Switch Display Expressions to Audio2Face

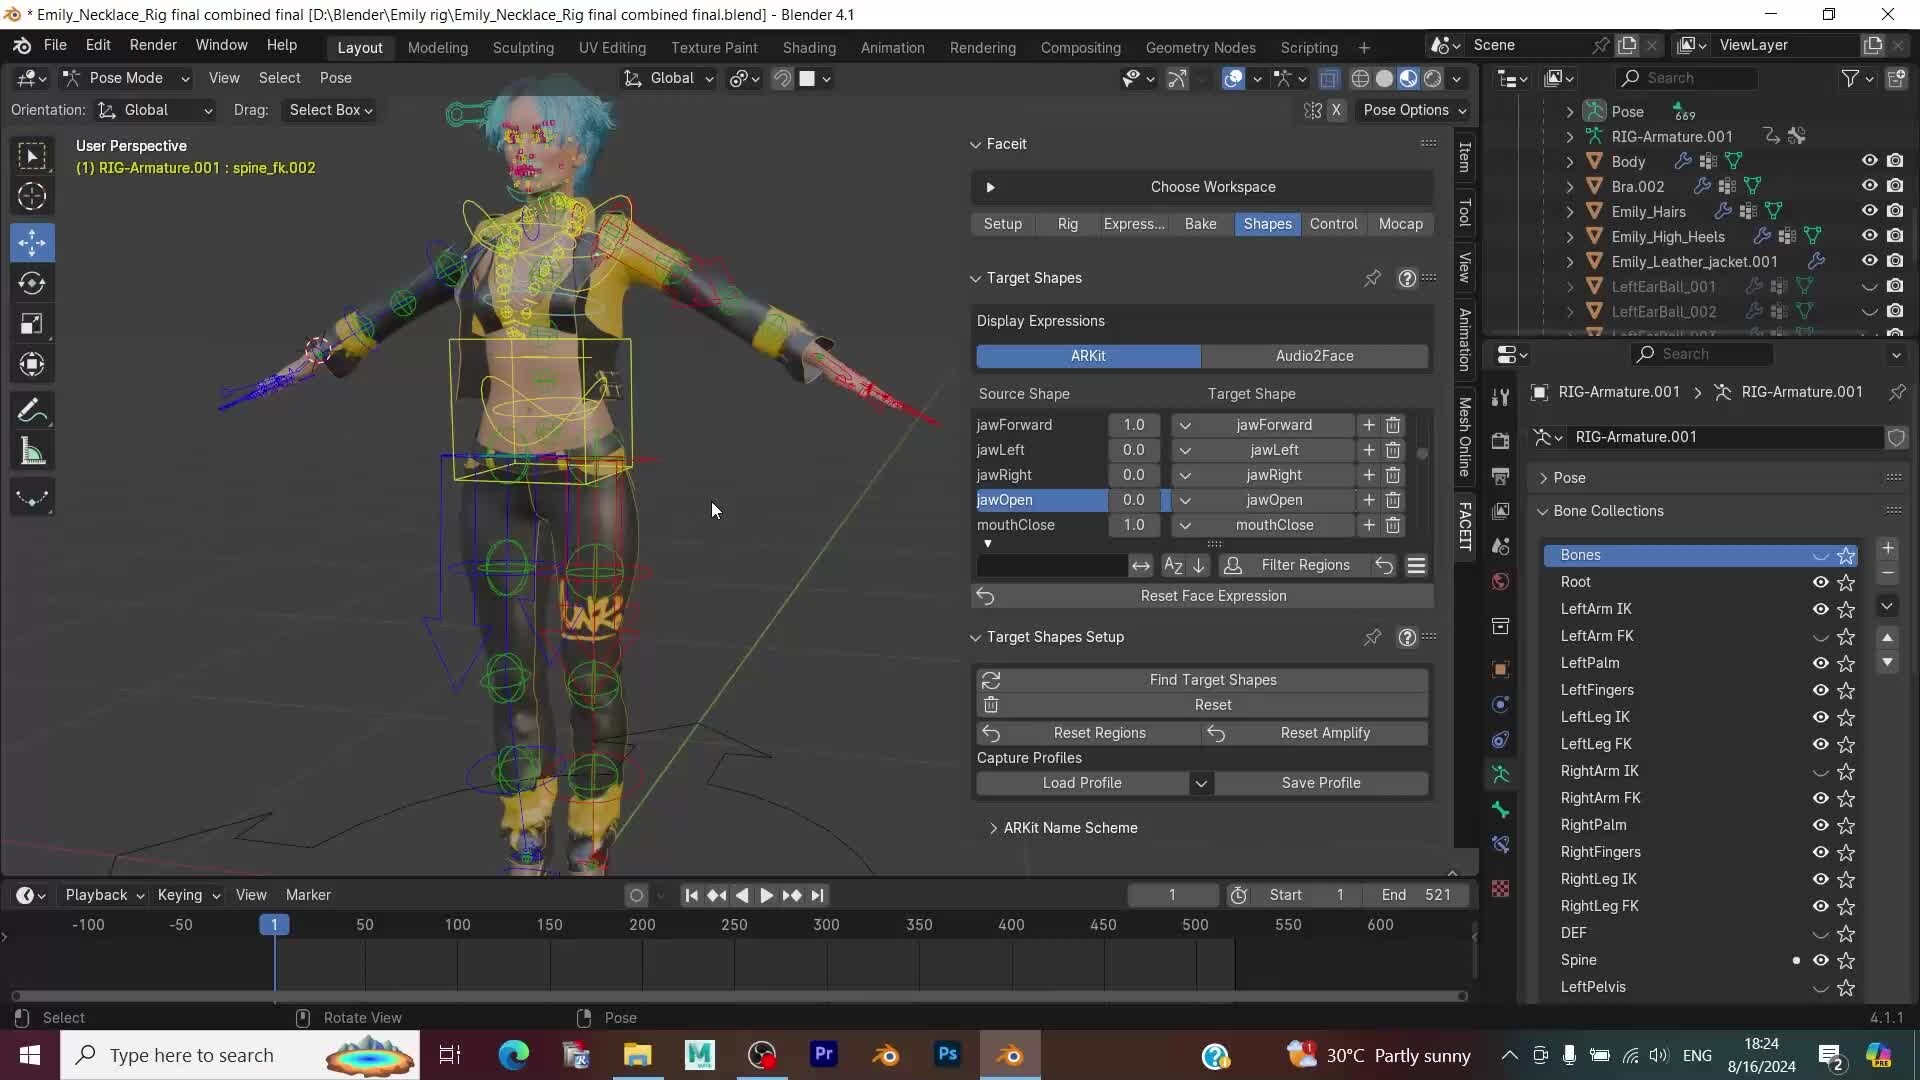click(1314, 356)
